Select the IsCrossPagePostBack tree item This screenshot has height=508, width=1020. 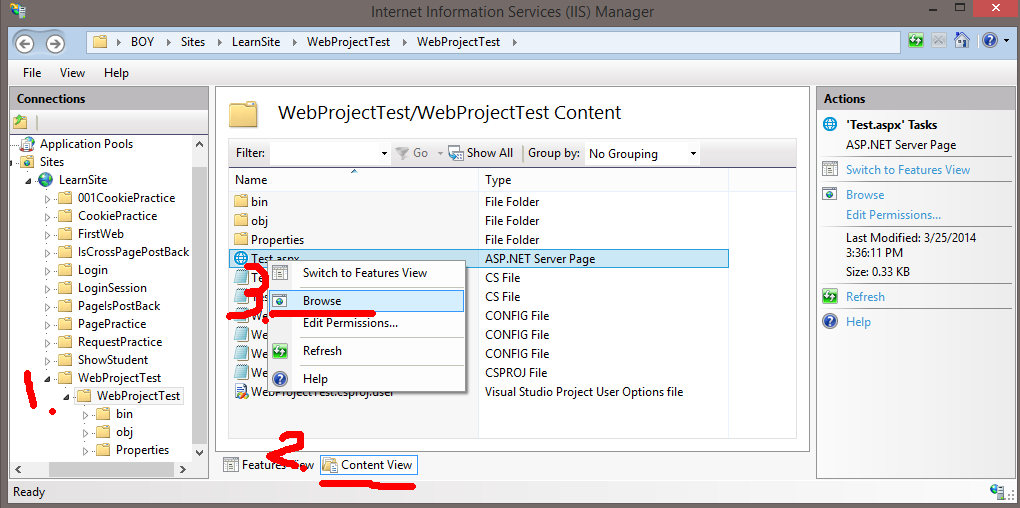133,252
